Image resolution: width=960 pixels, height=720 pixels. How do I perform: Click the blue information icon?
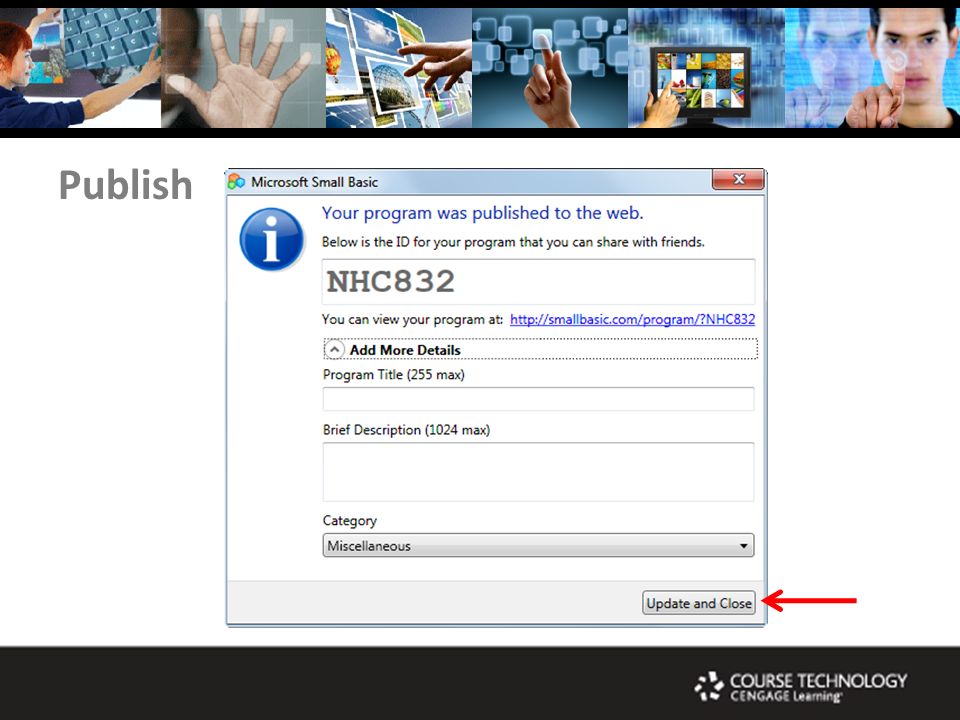pyautogui.click(x=271, y=239)
